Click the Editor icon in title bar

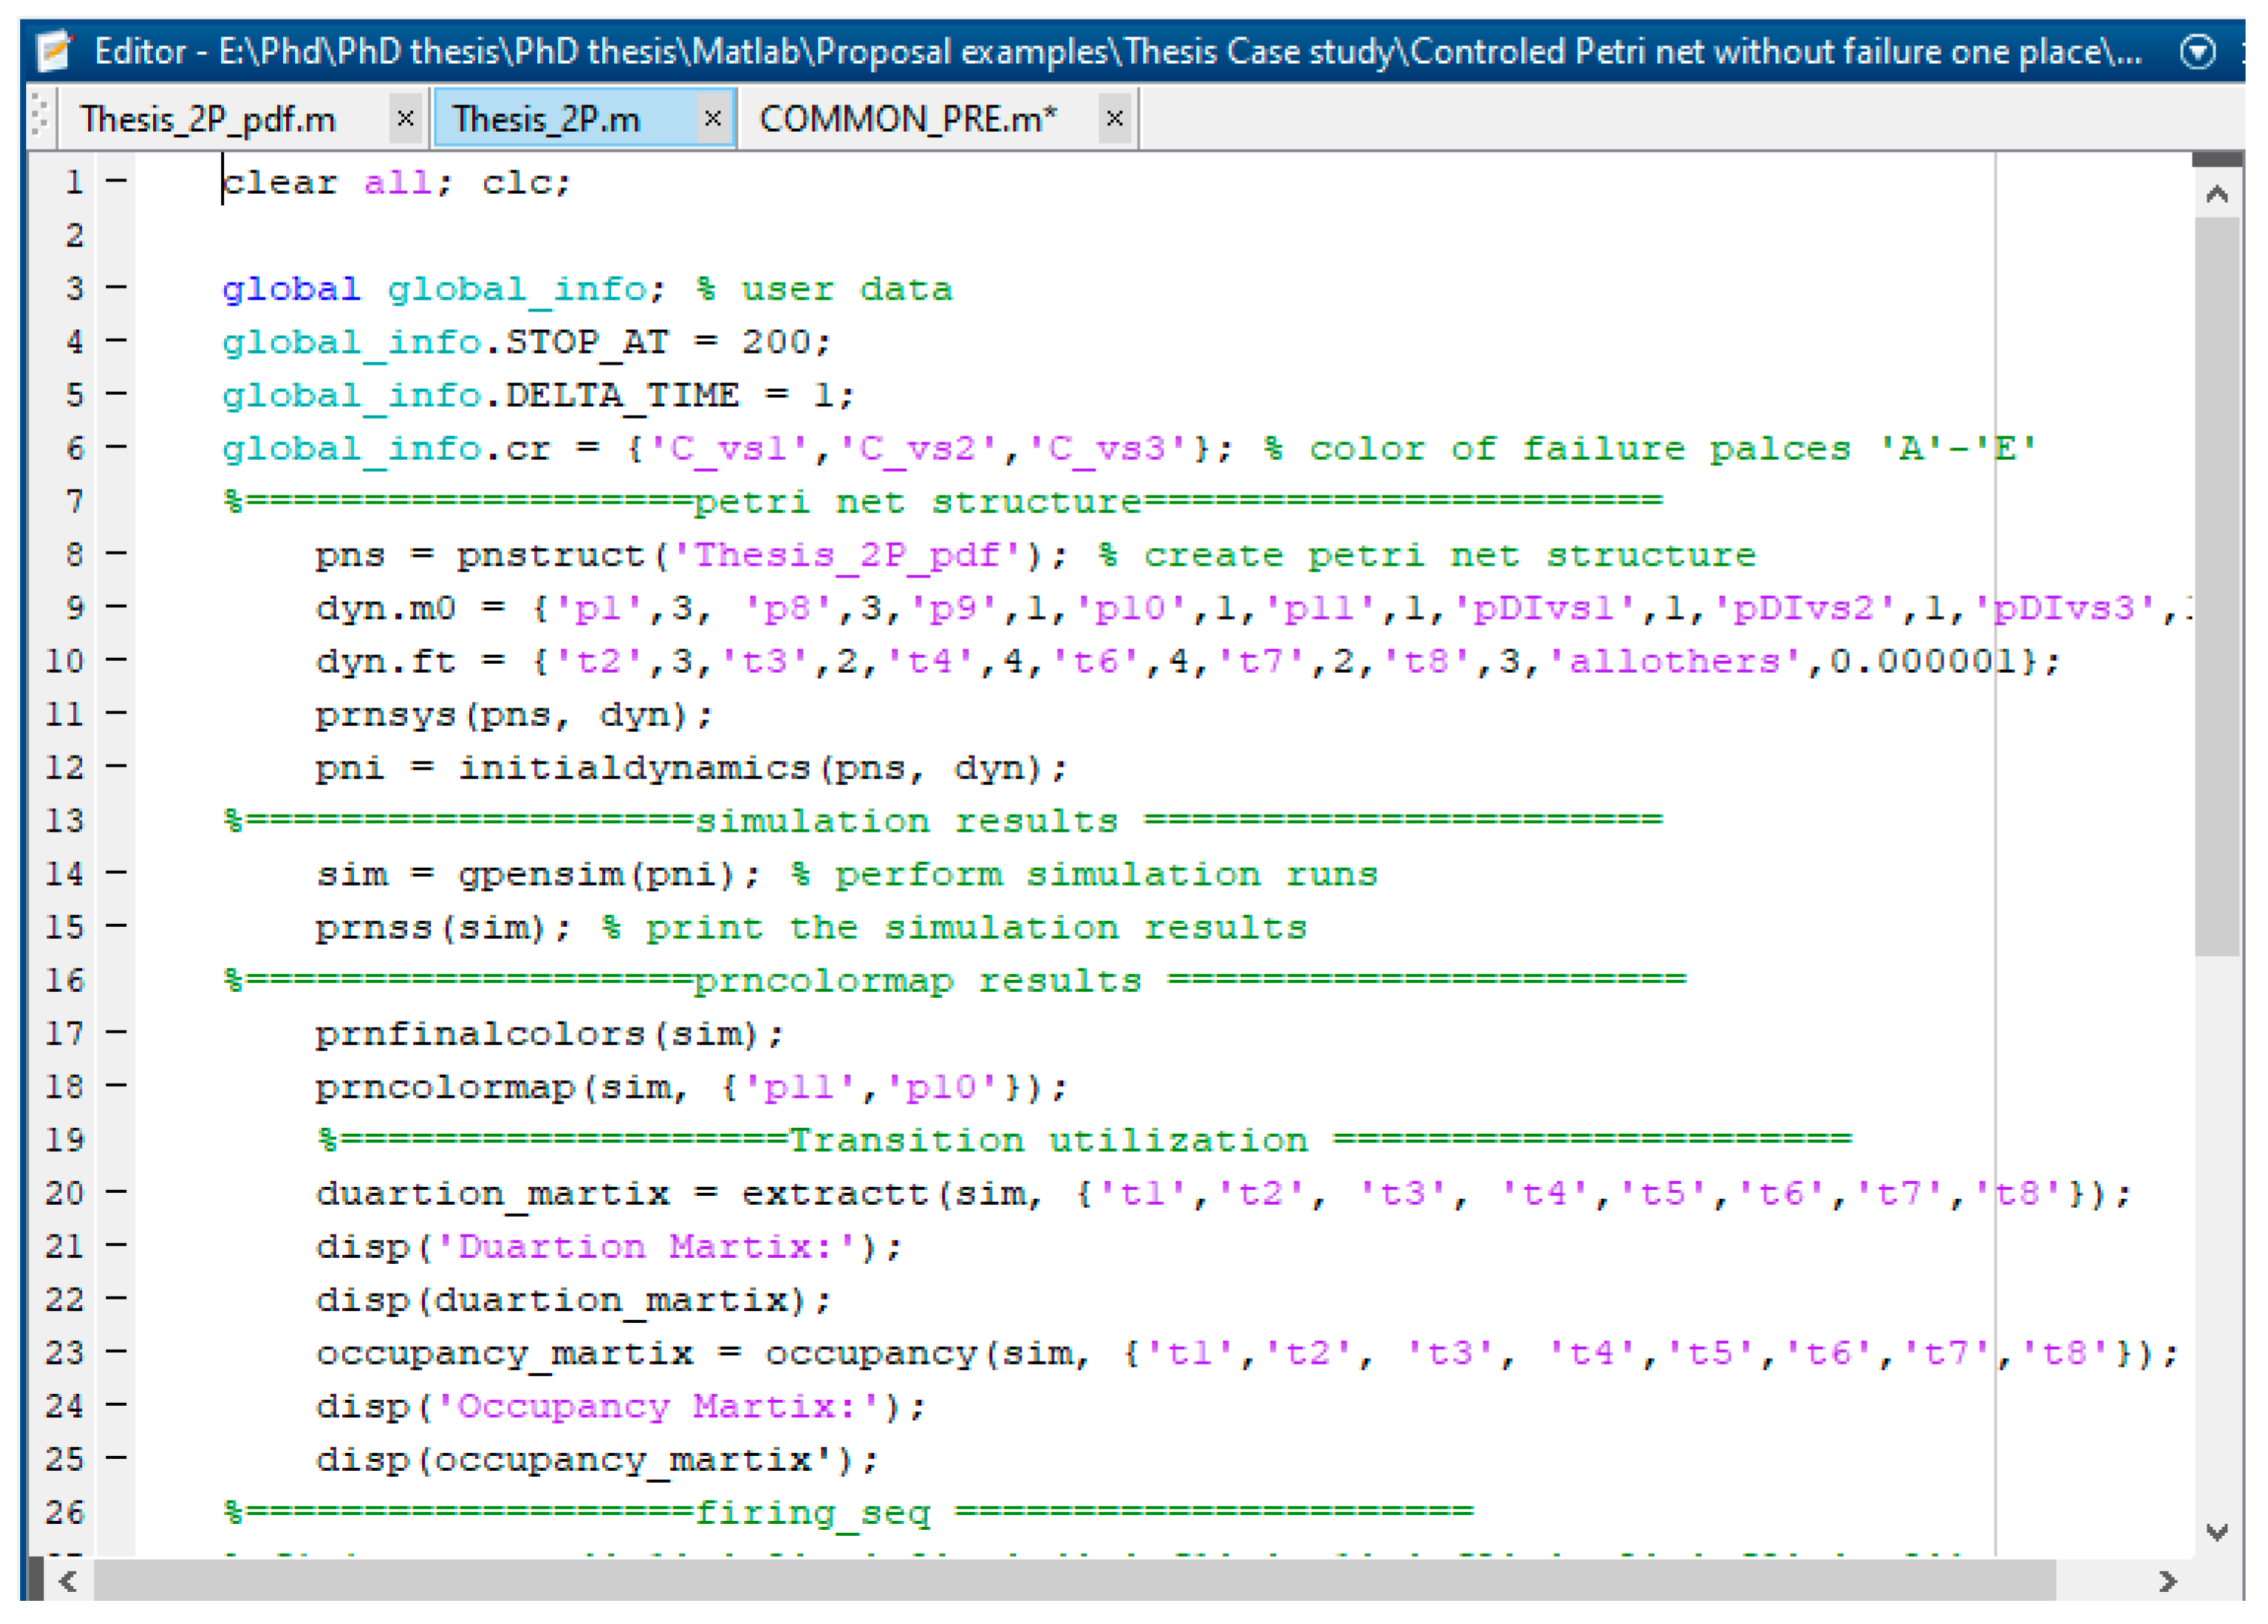coord(54,51)
